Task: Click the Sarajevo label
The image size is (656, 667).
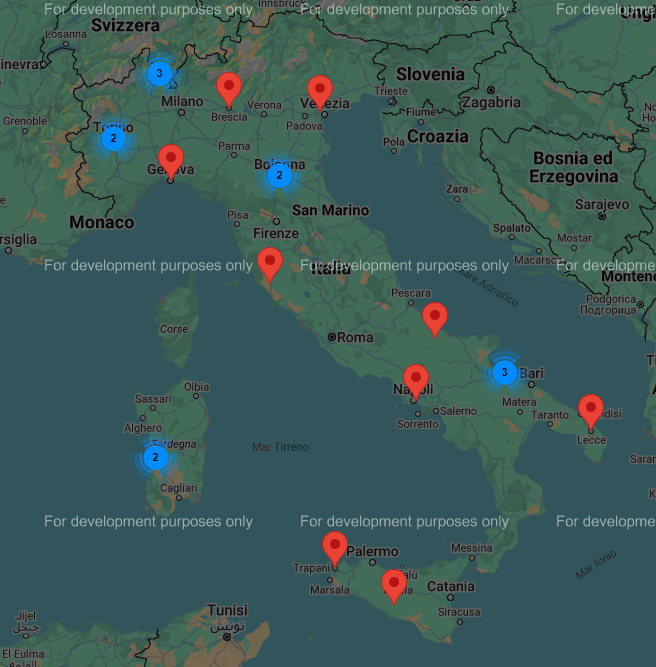Action: [x=602, y=205]
